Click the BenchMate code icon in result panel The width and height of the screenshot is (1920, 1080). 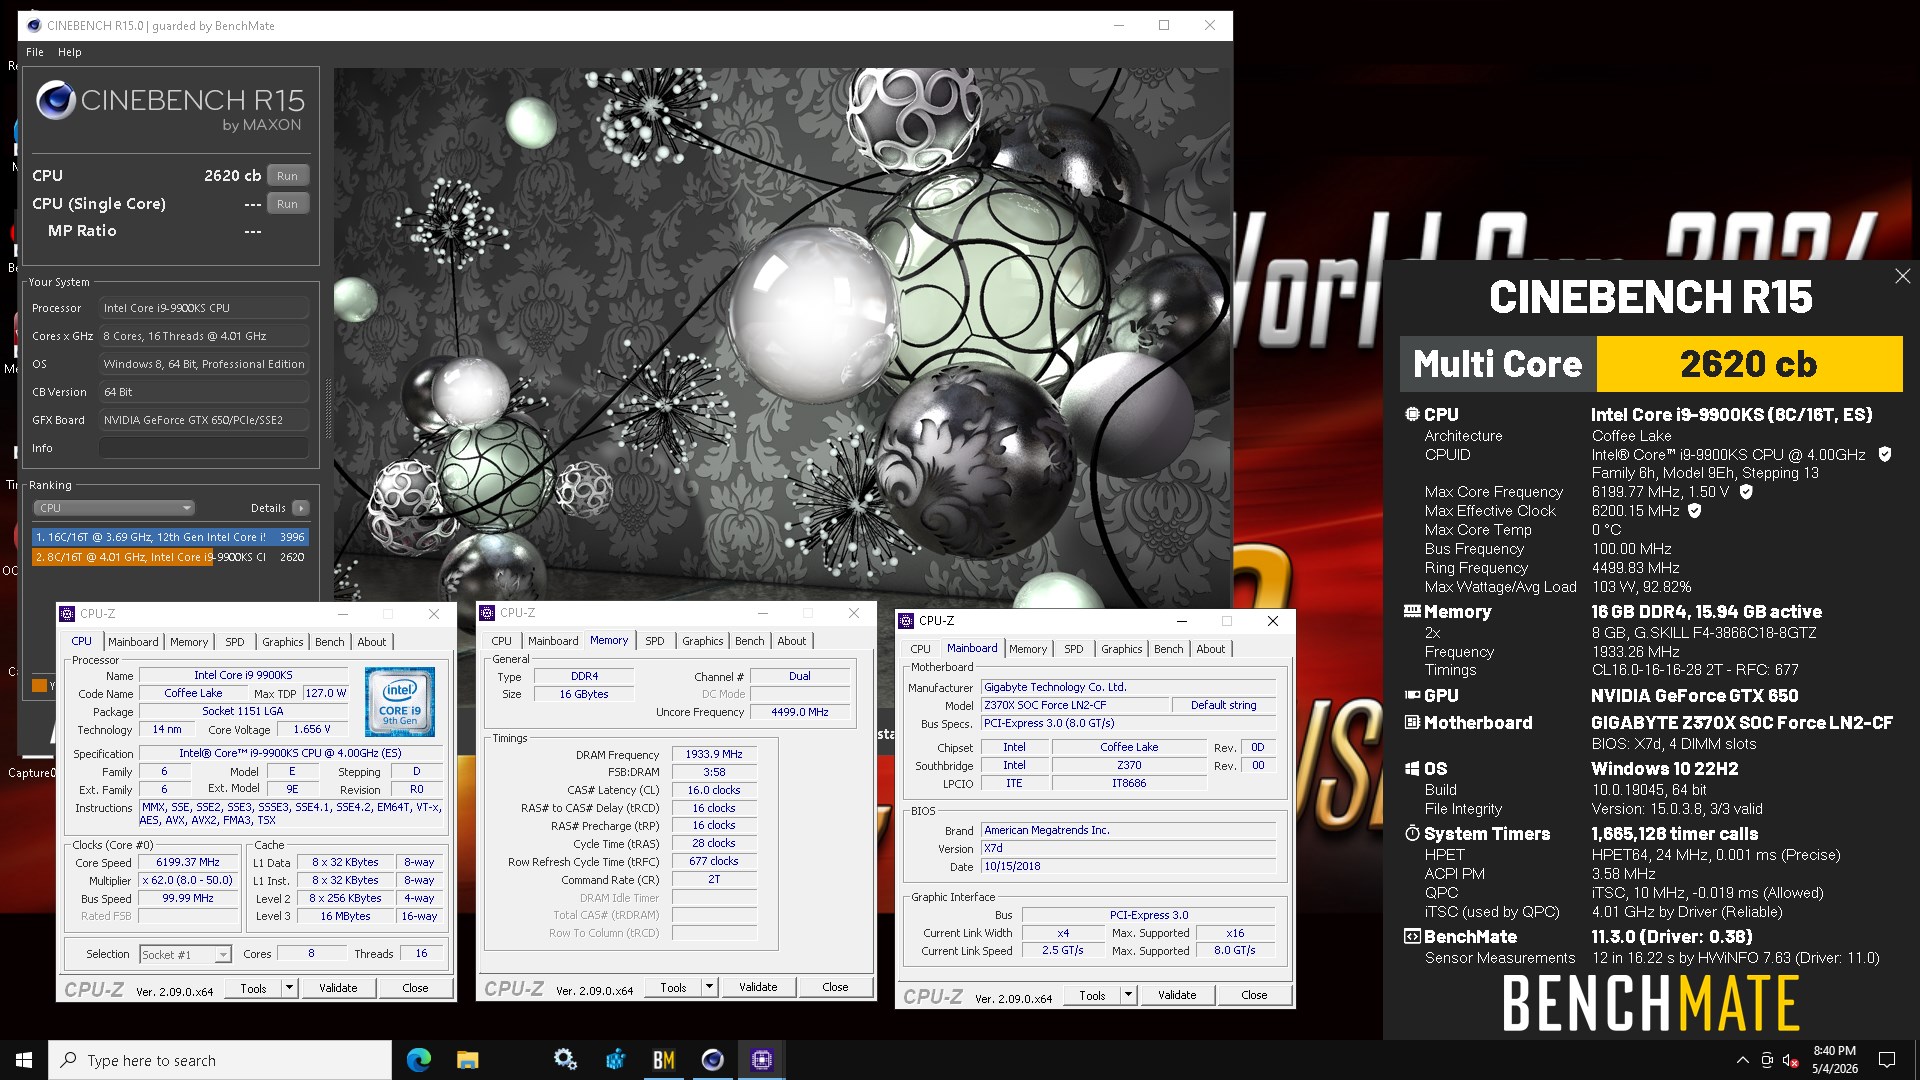tap(1412, 936)
